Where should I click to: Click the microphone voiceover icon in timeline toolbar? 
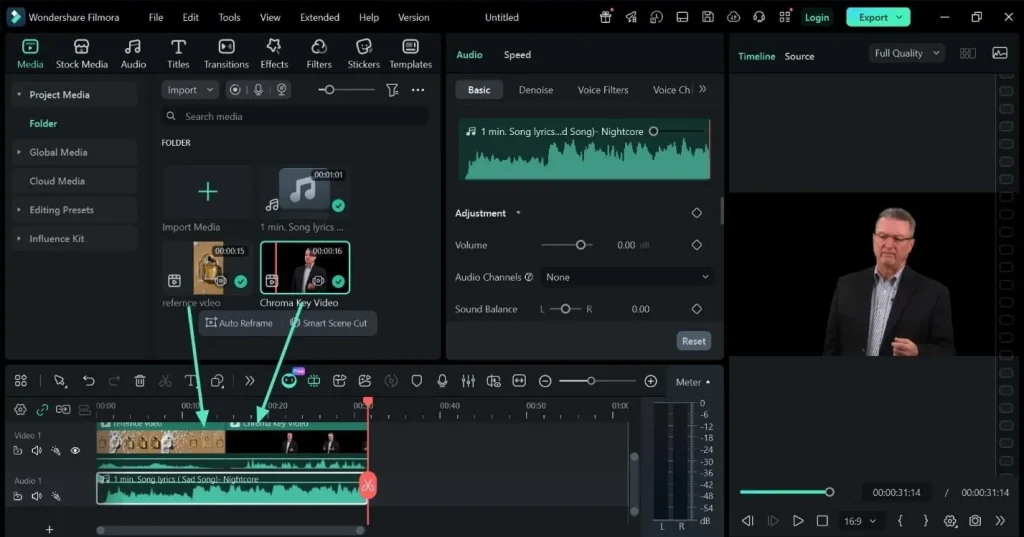point(442,381)
